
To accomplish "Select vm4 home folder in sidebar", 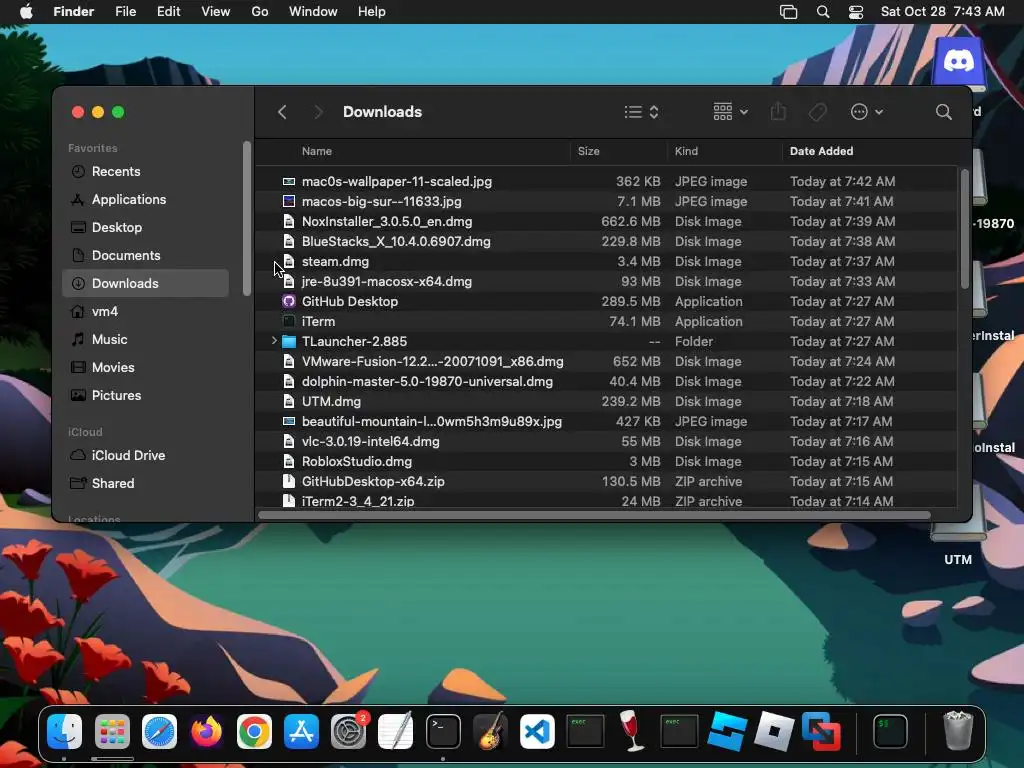I will coord(145,312).
